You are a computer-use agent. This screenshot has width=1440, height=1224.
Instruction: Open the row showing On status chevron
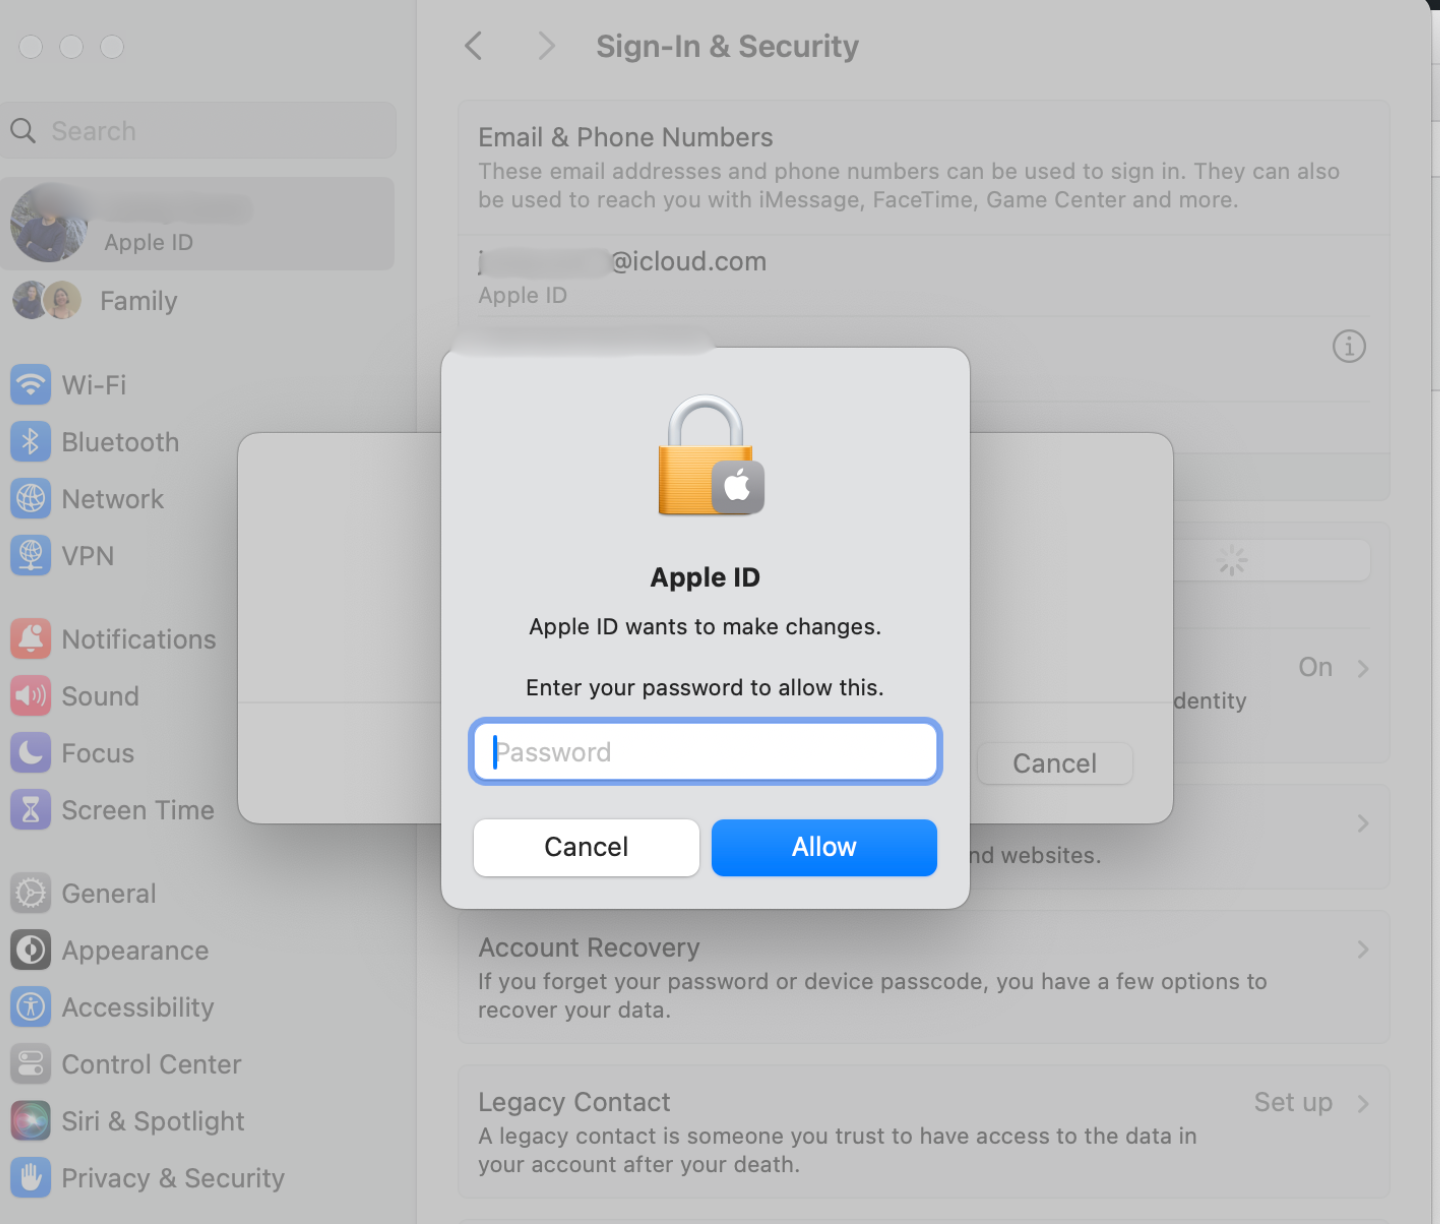(1363, 668)
